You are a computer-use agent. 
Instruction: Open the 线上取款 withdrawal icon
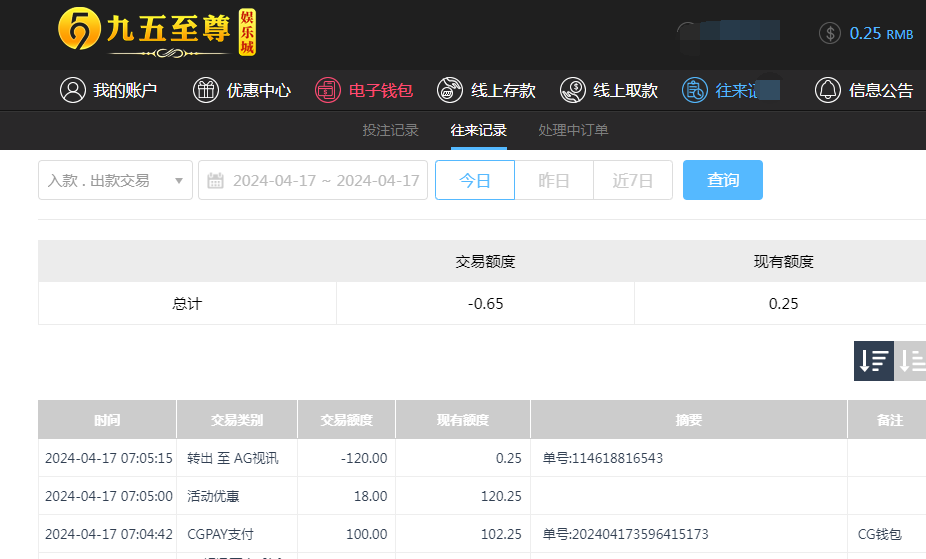click(572, 90)
